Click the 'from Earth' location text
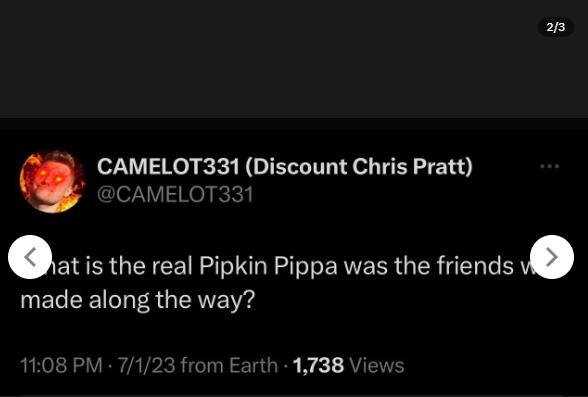 [x=229, y=365]
